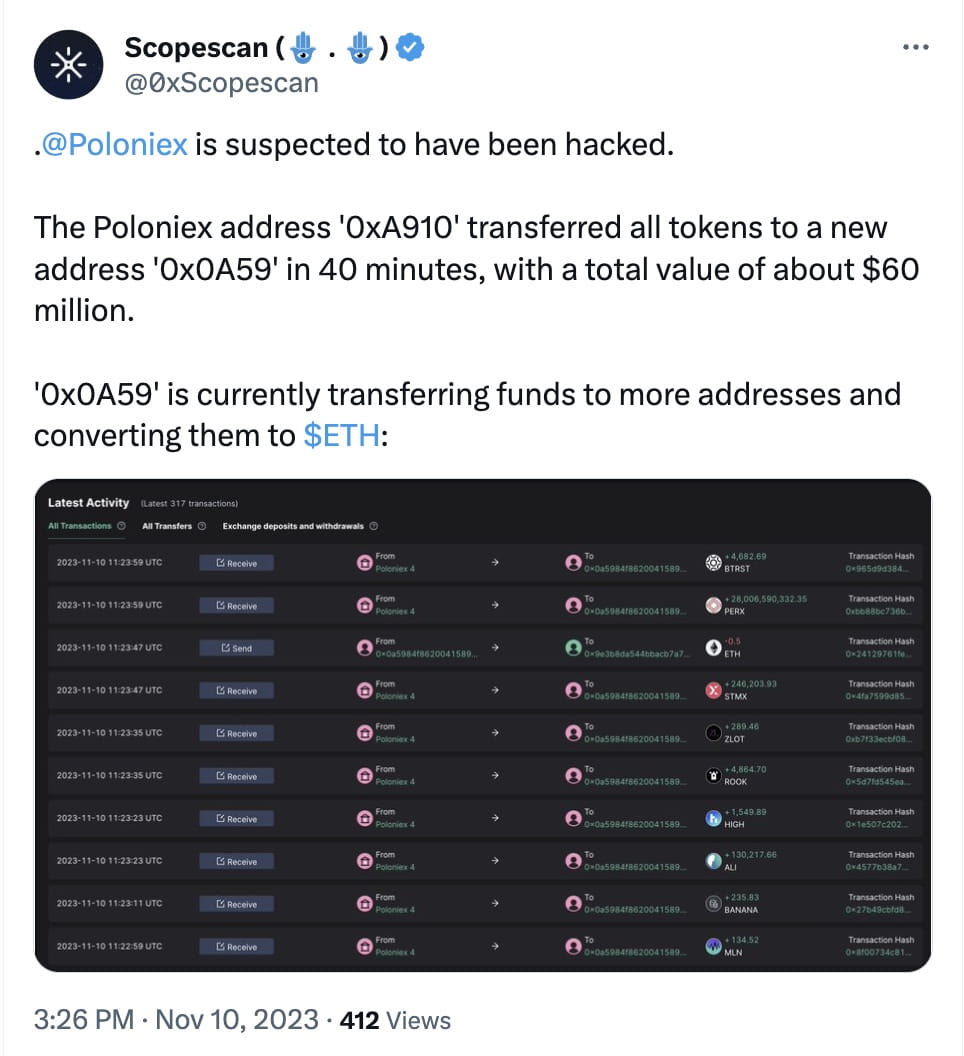Click the Receive button on the first row

236,562
